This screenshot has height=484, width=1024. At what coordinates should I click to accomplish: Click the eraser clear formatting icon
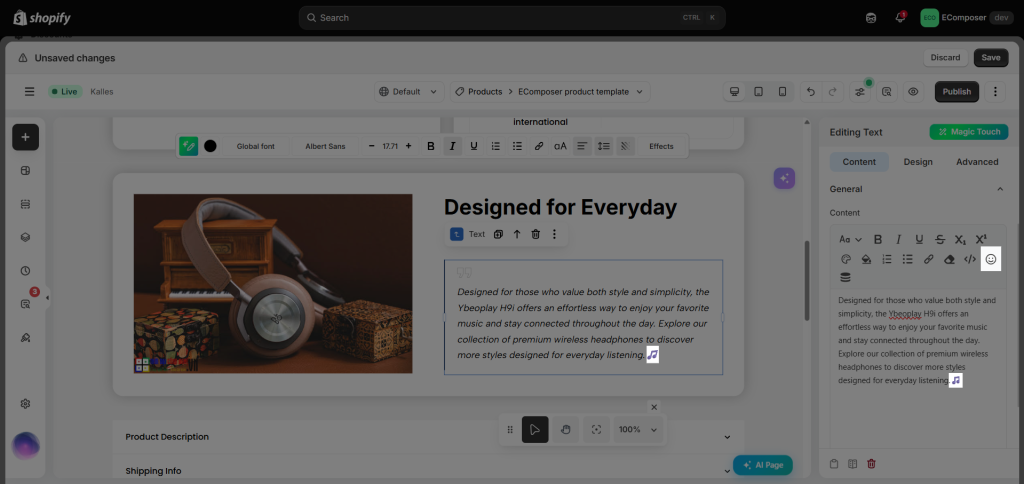click(950, 259)
